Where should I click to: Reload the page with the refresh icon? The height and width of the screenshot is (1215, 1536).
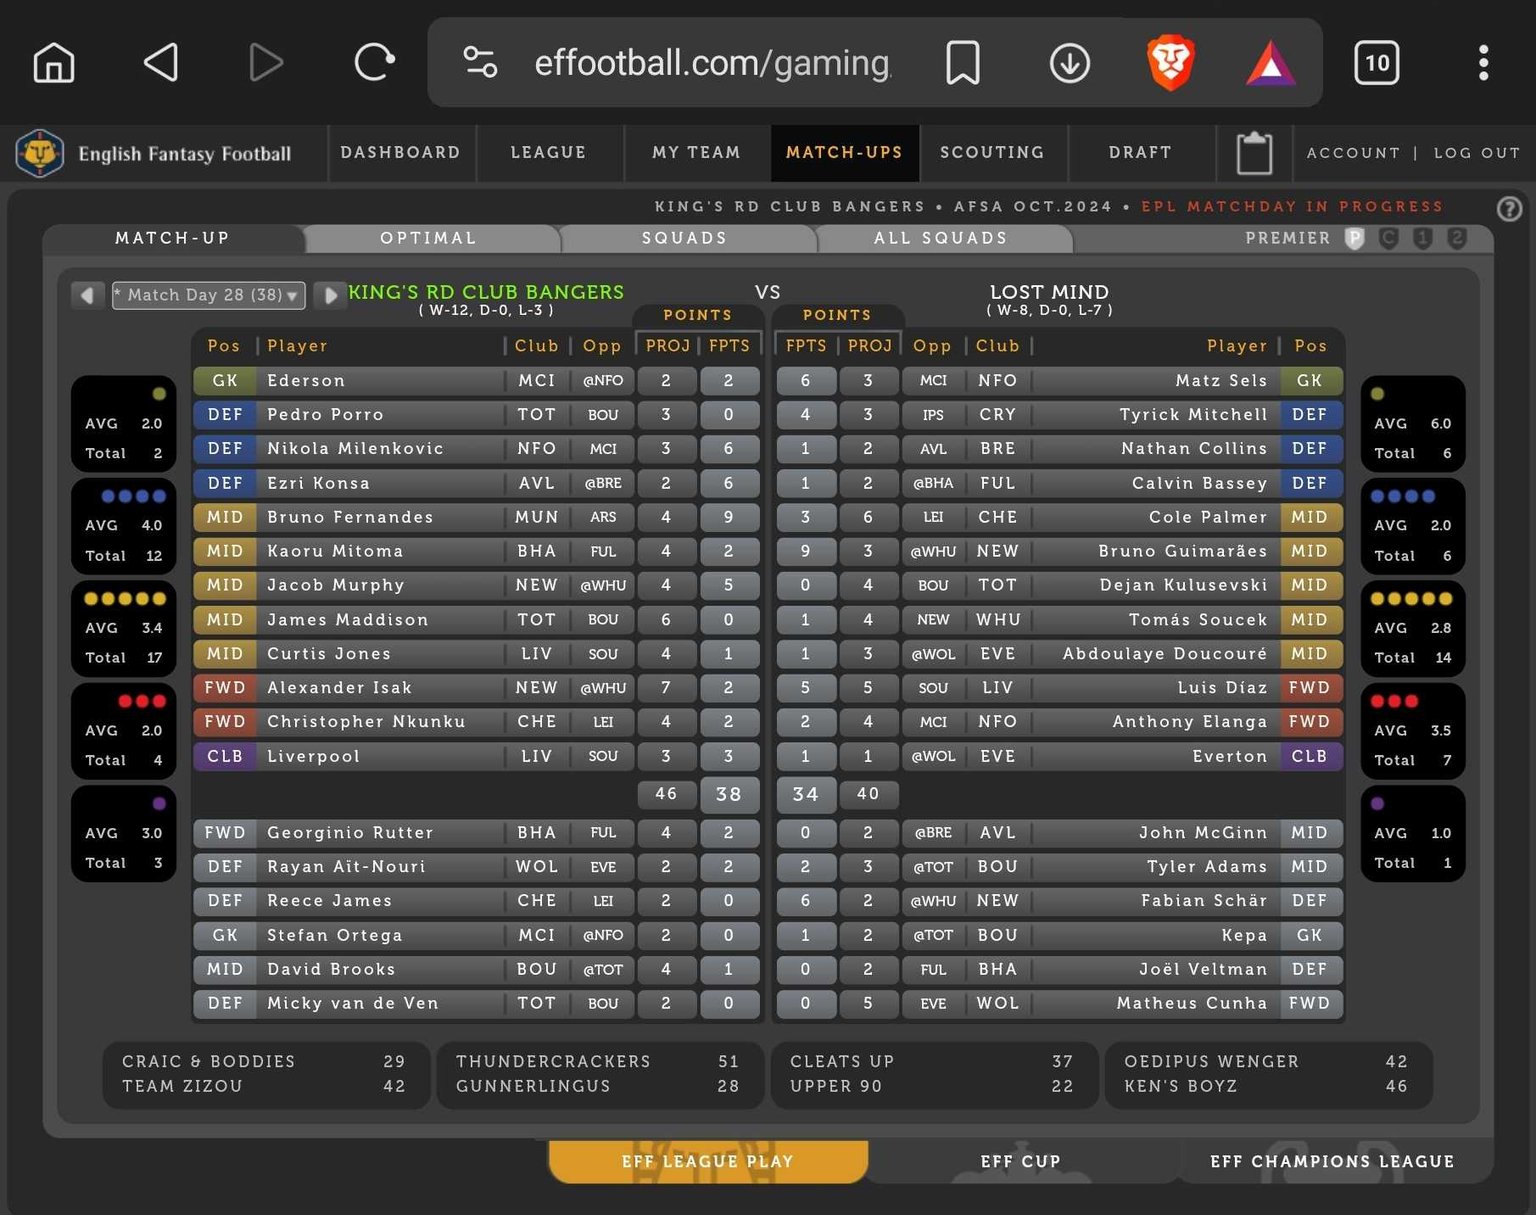(x=374, y=63)
